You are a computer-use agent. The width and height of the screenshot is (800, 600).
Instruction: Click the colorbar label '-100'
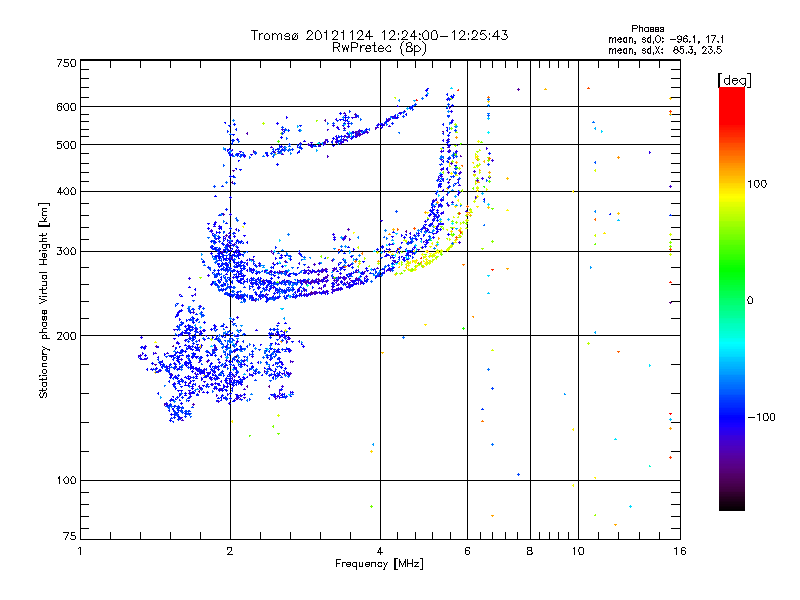click(x=762, y=417)
